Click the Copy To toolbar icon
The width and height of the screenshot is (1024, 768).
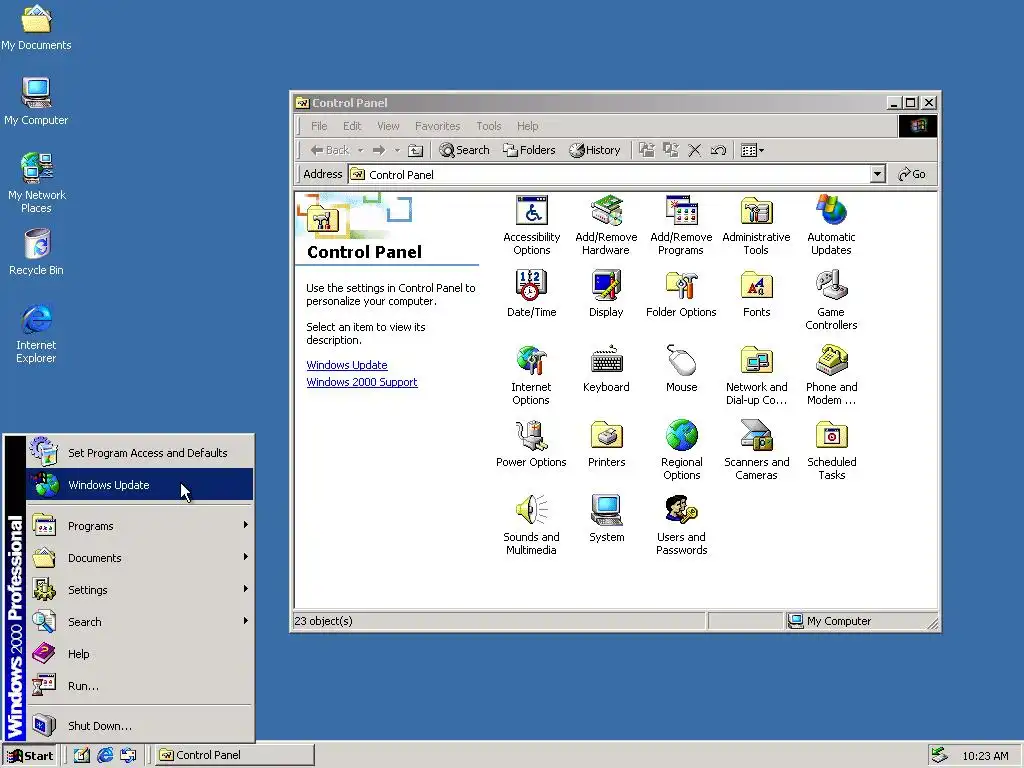tap(671, 150)
